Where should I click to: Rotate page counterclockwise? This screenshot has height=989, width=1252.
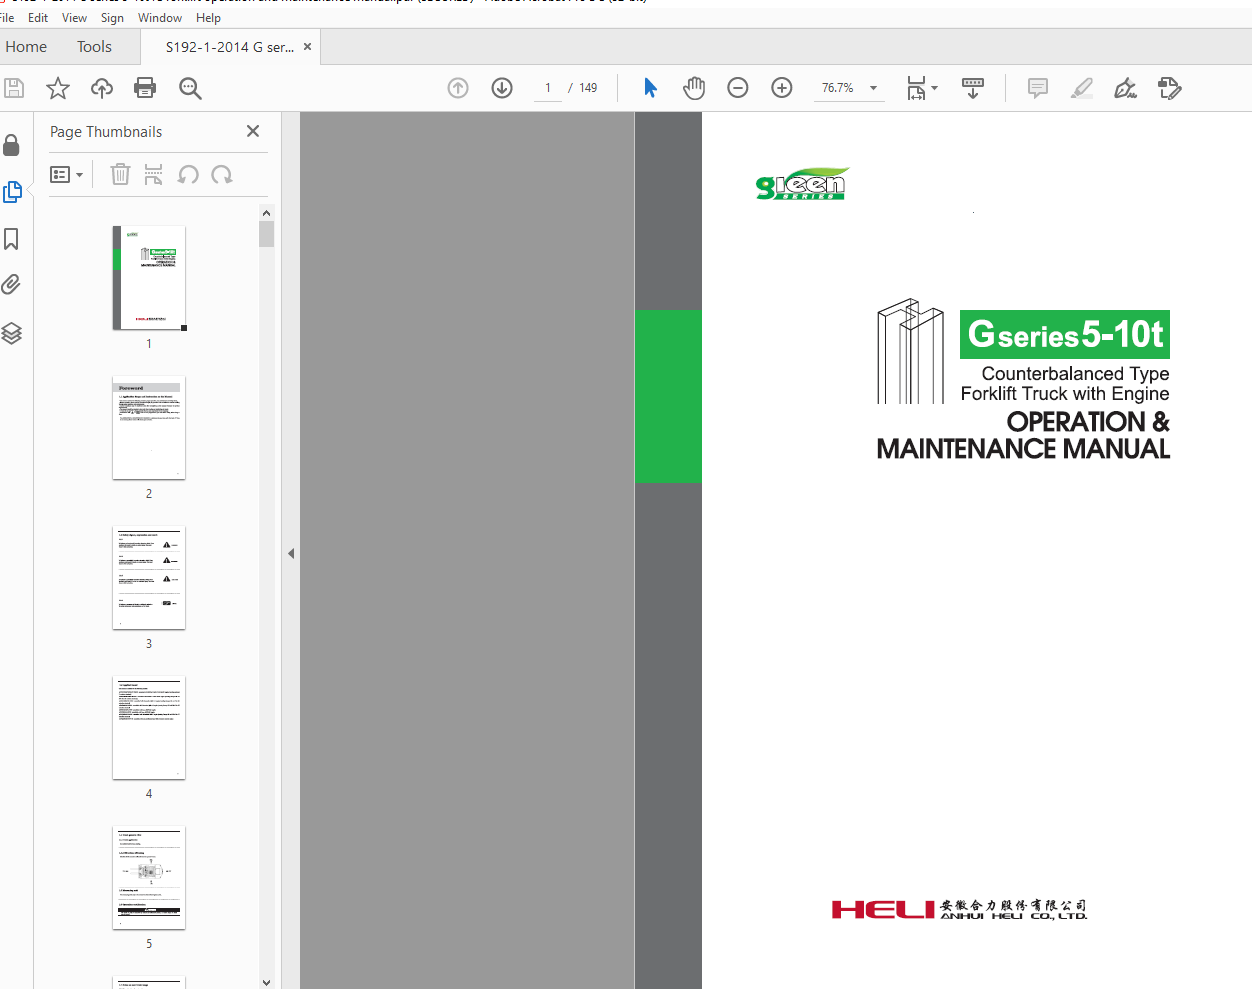tap(187, 175)
